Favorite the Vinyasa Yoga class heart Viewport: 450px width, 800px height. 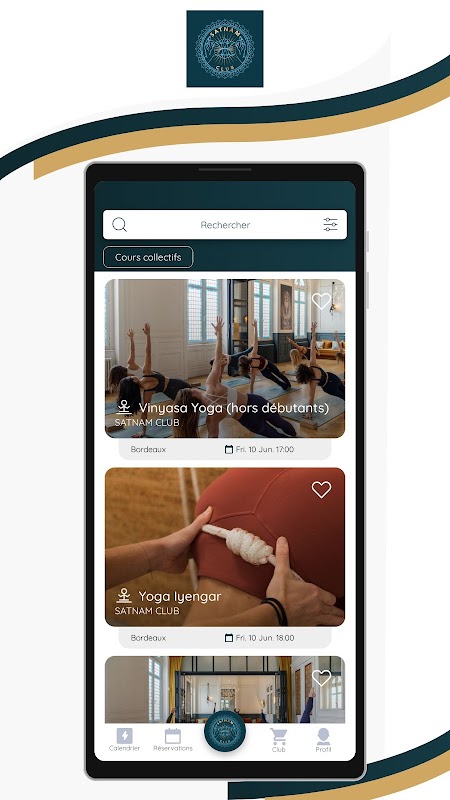click(321, 301)
